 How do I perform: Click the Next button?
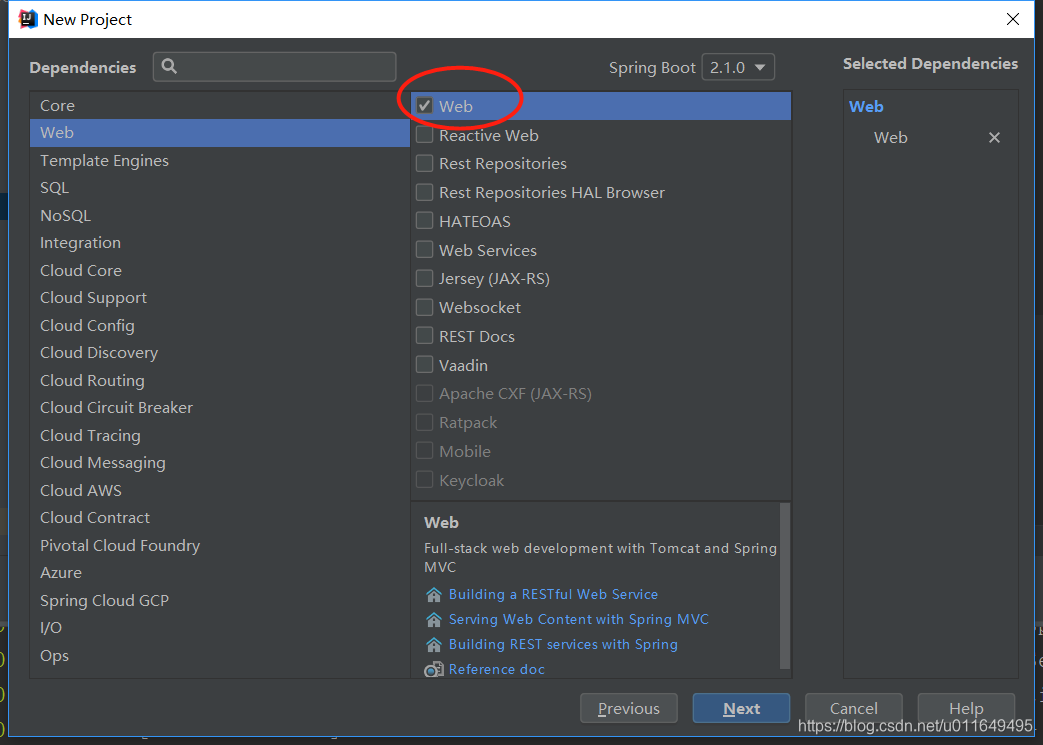pyautogui.click(x=741, y=708)
